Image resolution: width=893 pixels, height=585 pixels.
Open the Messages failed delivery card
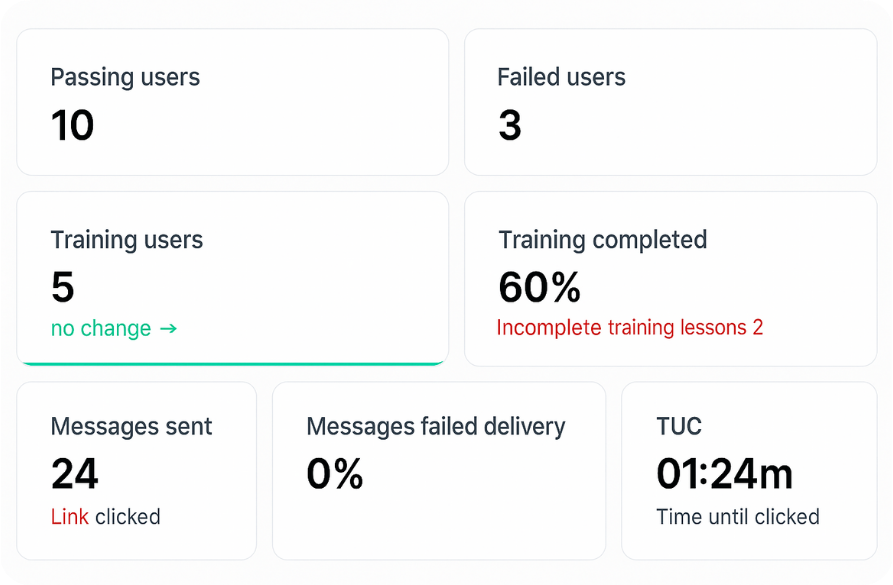tap(440, 470)
